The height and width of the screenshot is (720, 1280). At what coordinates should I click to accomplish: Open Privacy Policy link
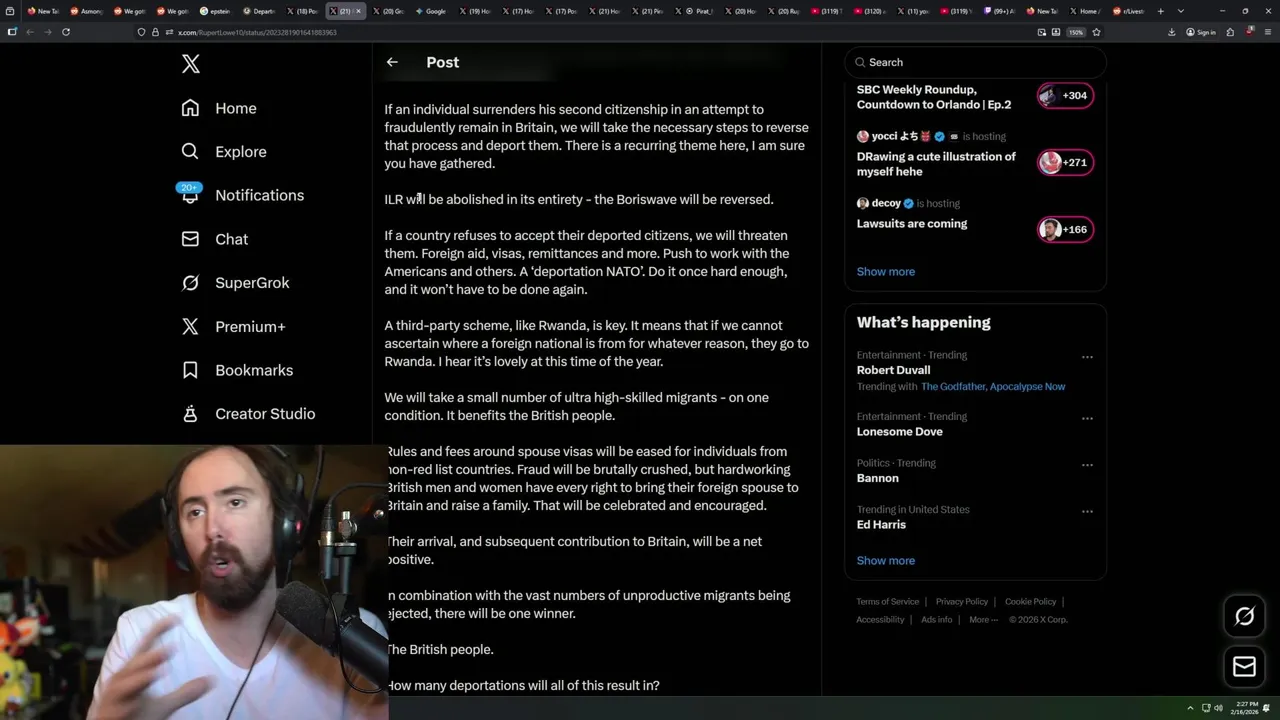click(961, 601)
